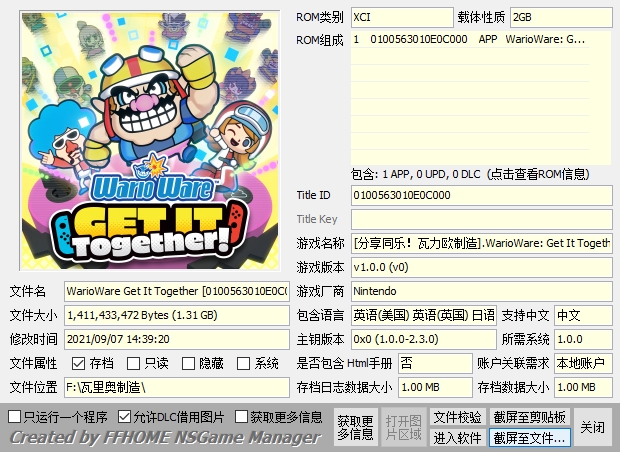
Task: Click the 文件校验 button
Action: [457, 416]
